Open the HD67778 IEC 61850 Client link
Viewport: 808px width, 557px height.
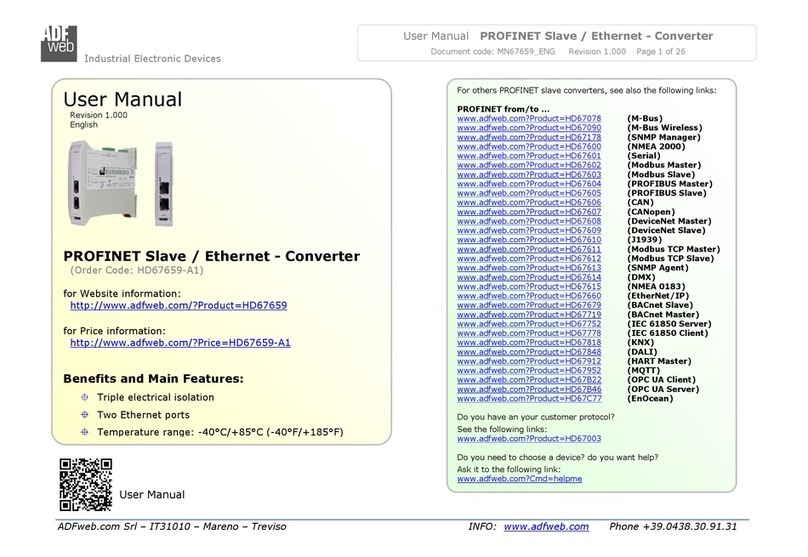tap(529, 333)
